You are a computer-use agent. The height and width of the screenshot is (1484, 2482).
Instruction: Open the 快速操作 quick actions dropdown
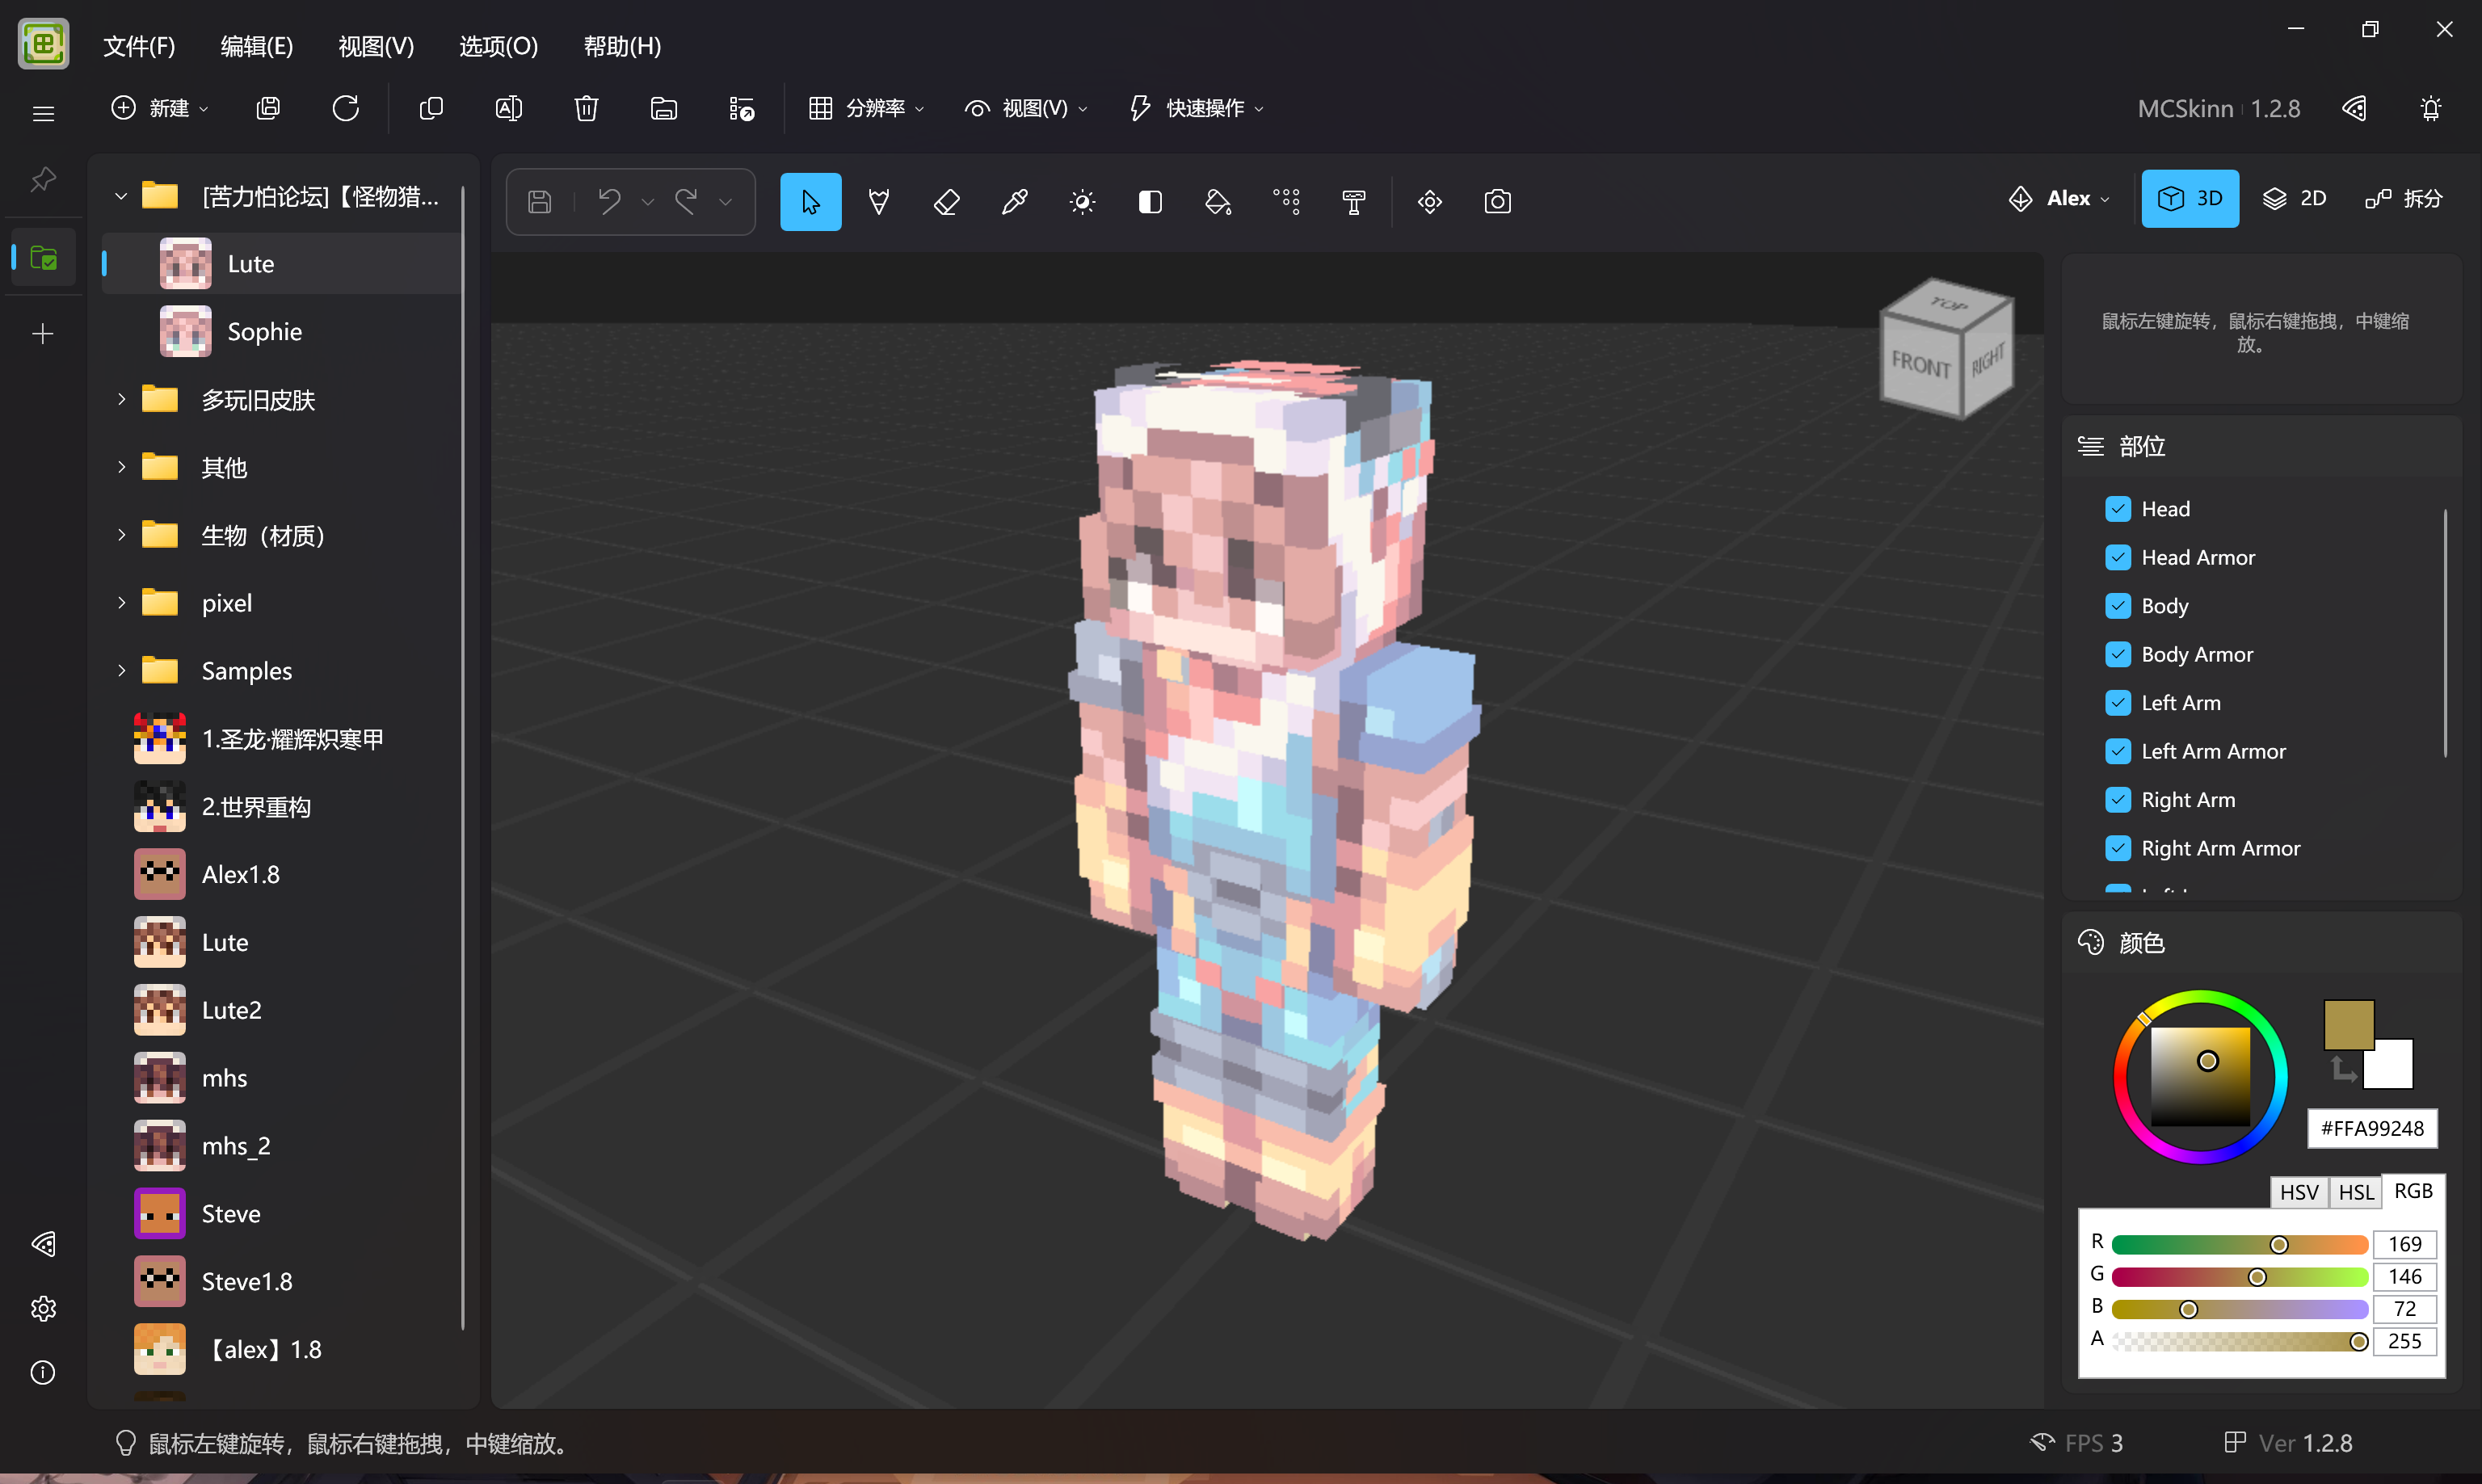(x=1196, y=108)
